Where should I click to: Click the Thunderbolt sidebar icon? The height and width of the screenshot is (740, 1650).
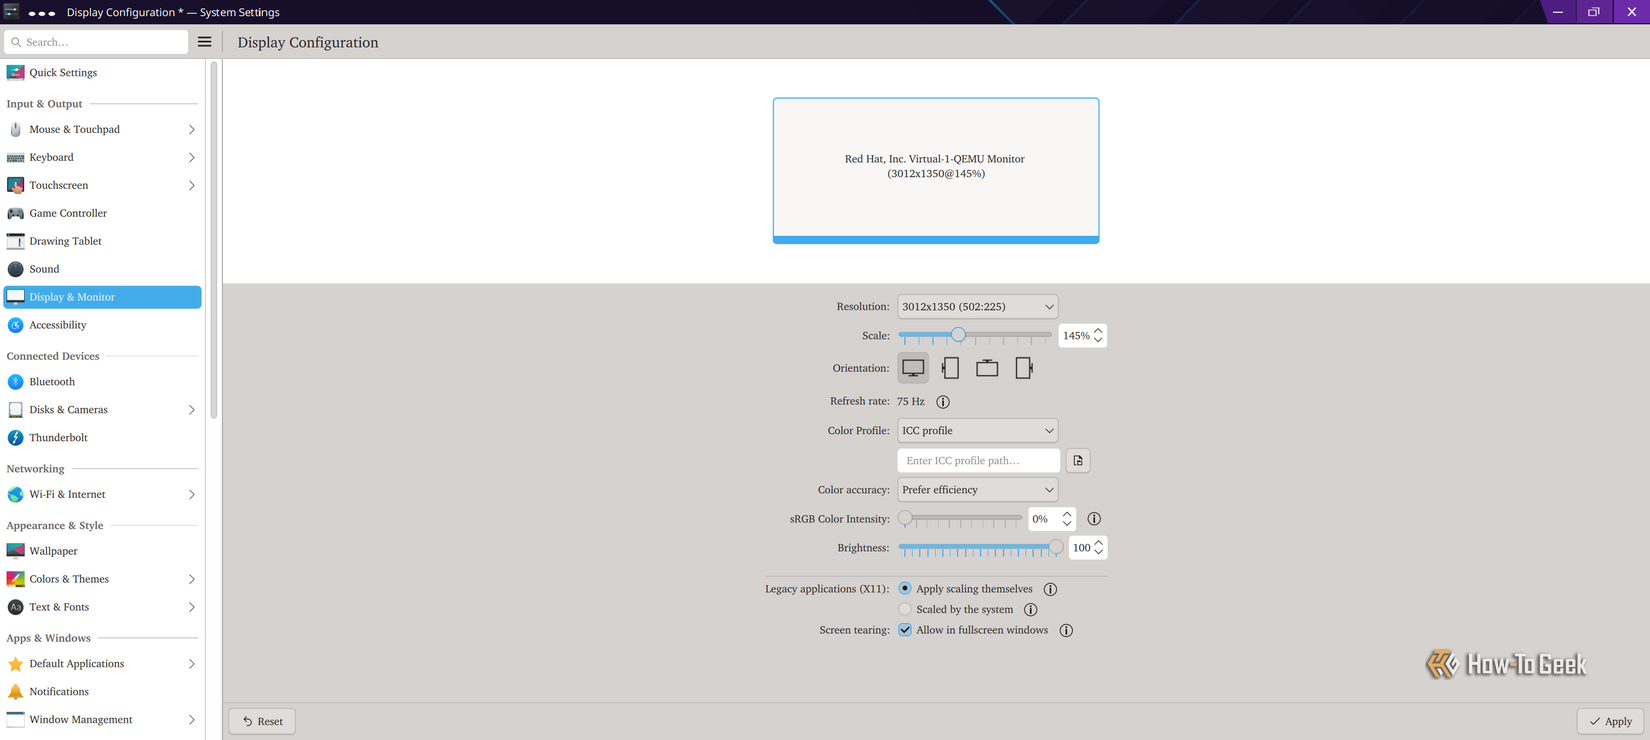point(15,438)
